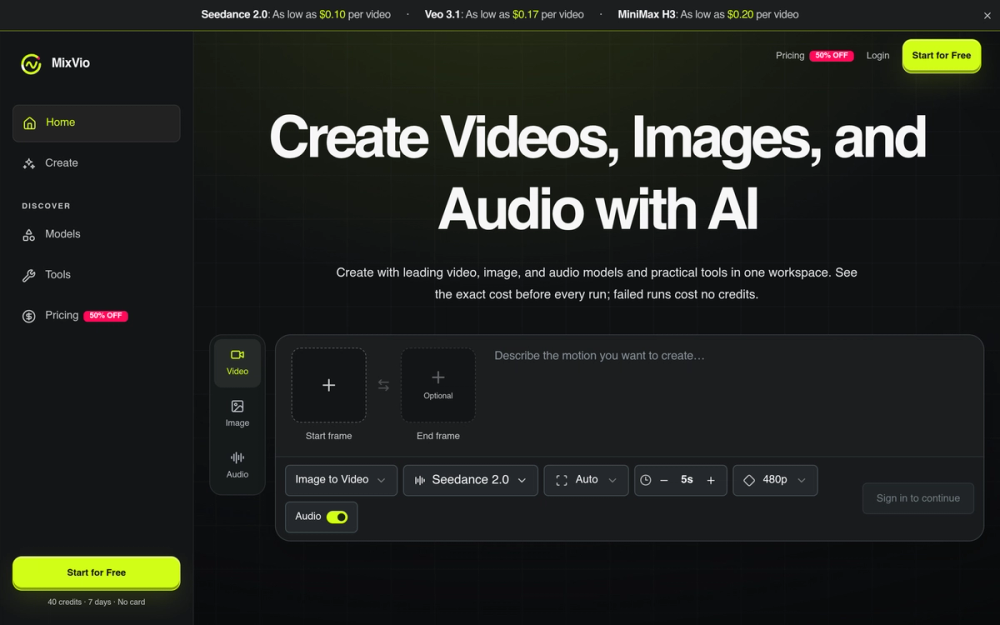Switch to Audio generation mode
1000x625 pixels.
click(237, 465)
